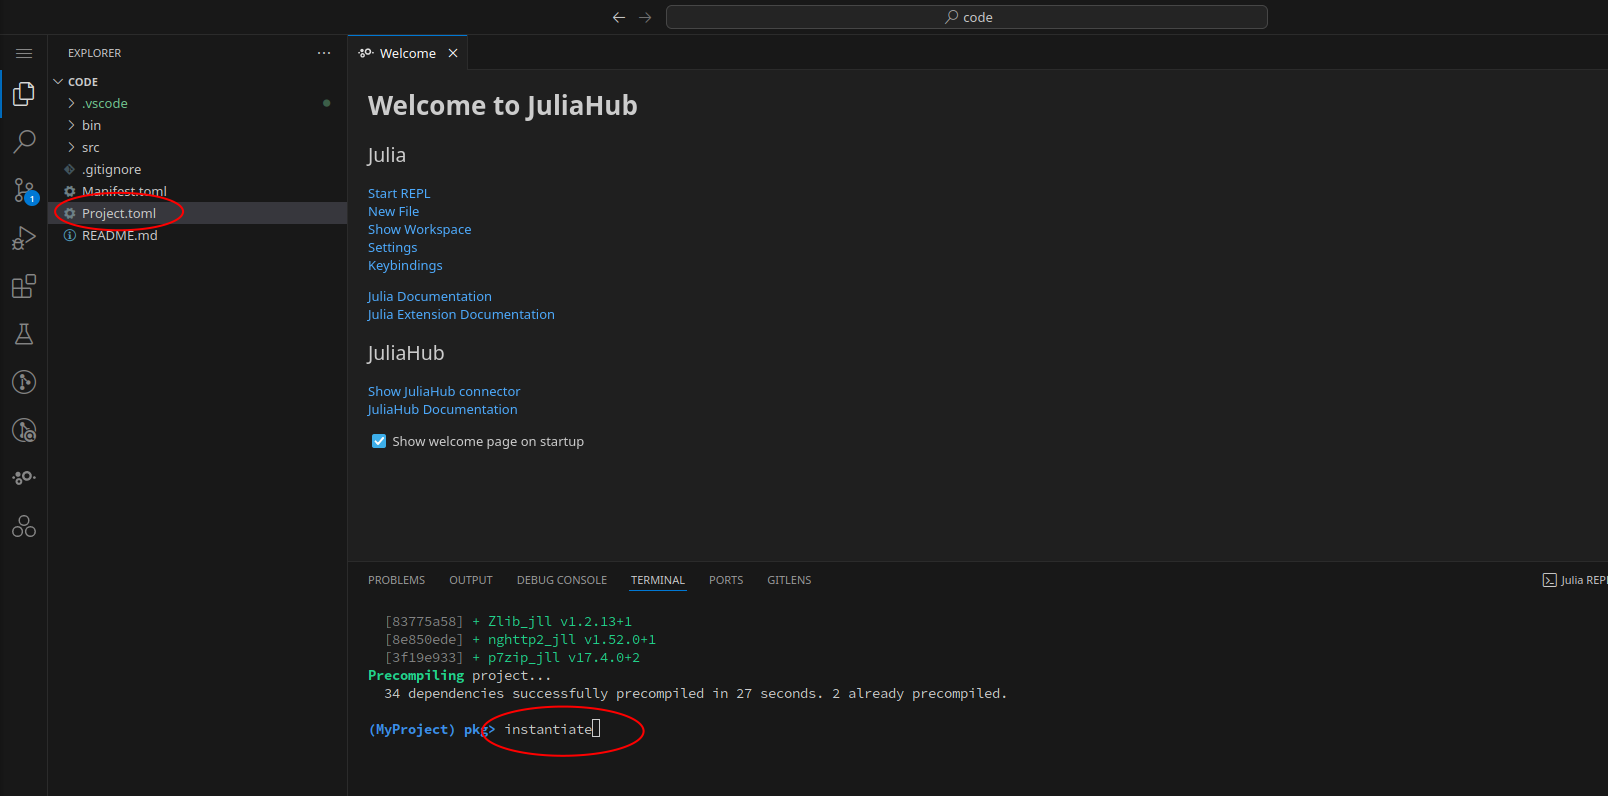Open the Explorer view in activity bar
Viewport: 1608px width, 796px height.
tap(24, 94)
